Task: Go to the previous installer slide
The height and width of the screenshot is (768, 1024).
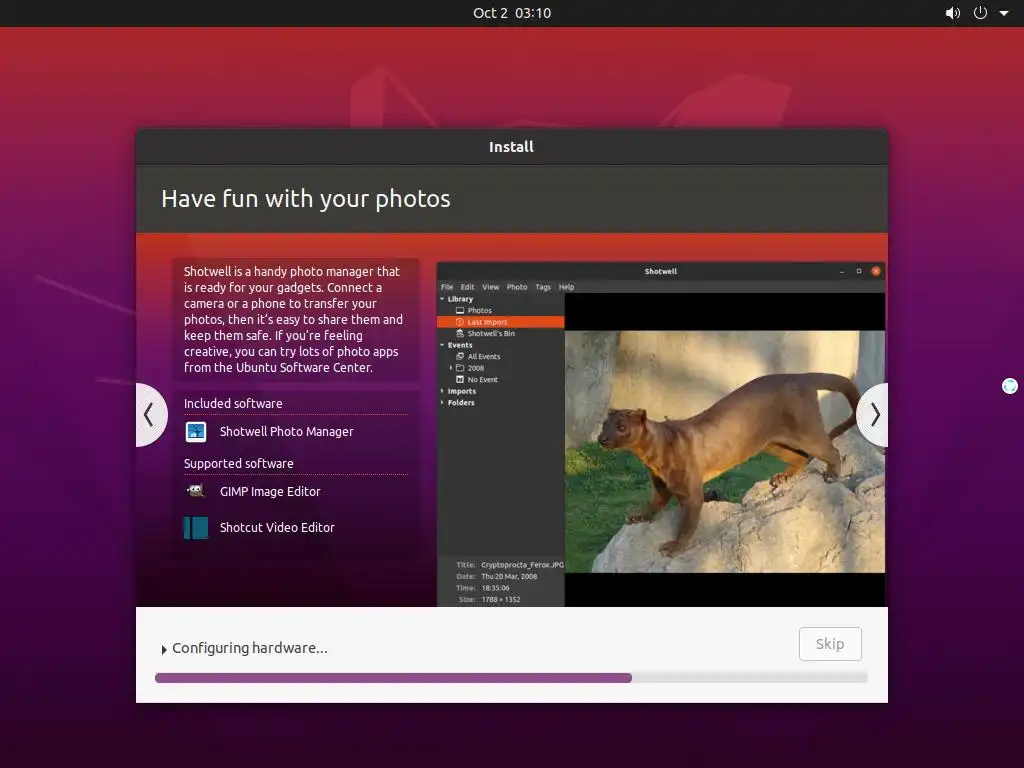Action: [x=150, y=415]
